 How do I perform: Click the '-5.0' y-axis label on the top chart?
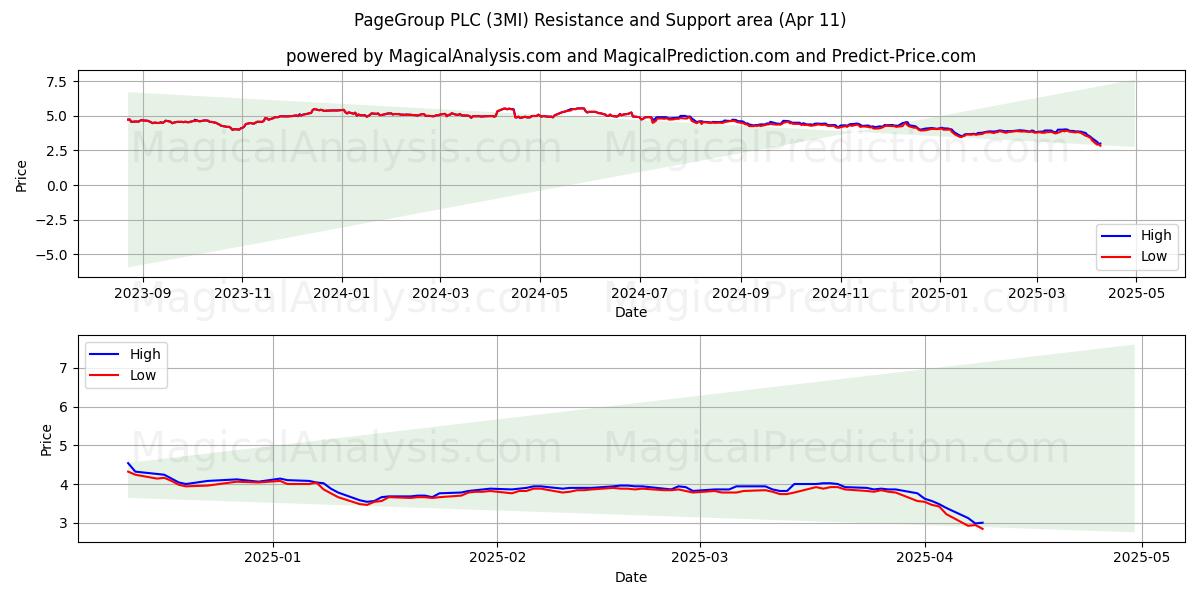(52, 255)
